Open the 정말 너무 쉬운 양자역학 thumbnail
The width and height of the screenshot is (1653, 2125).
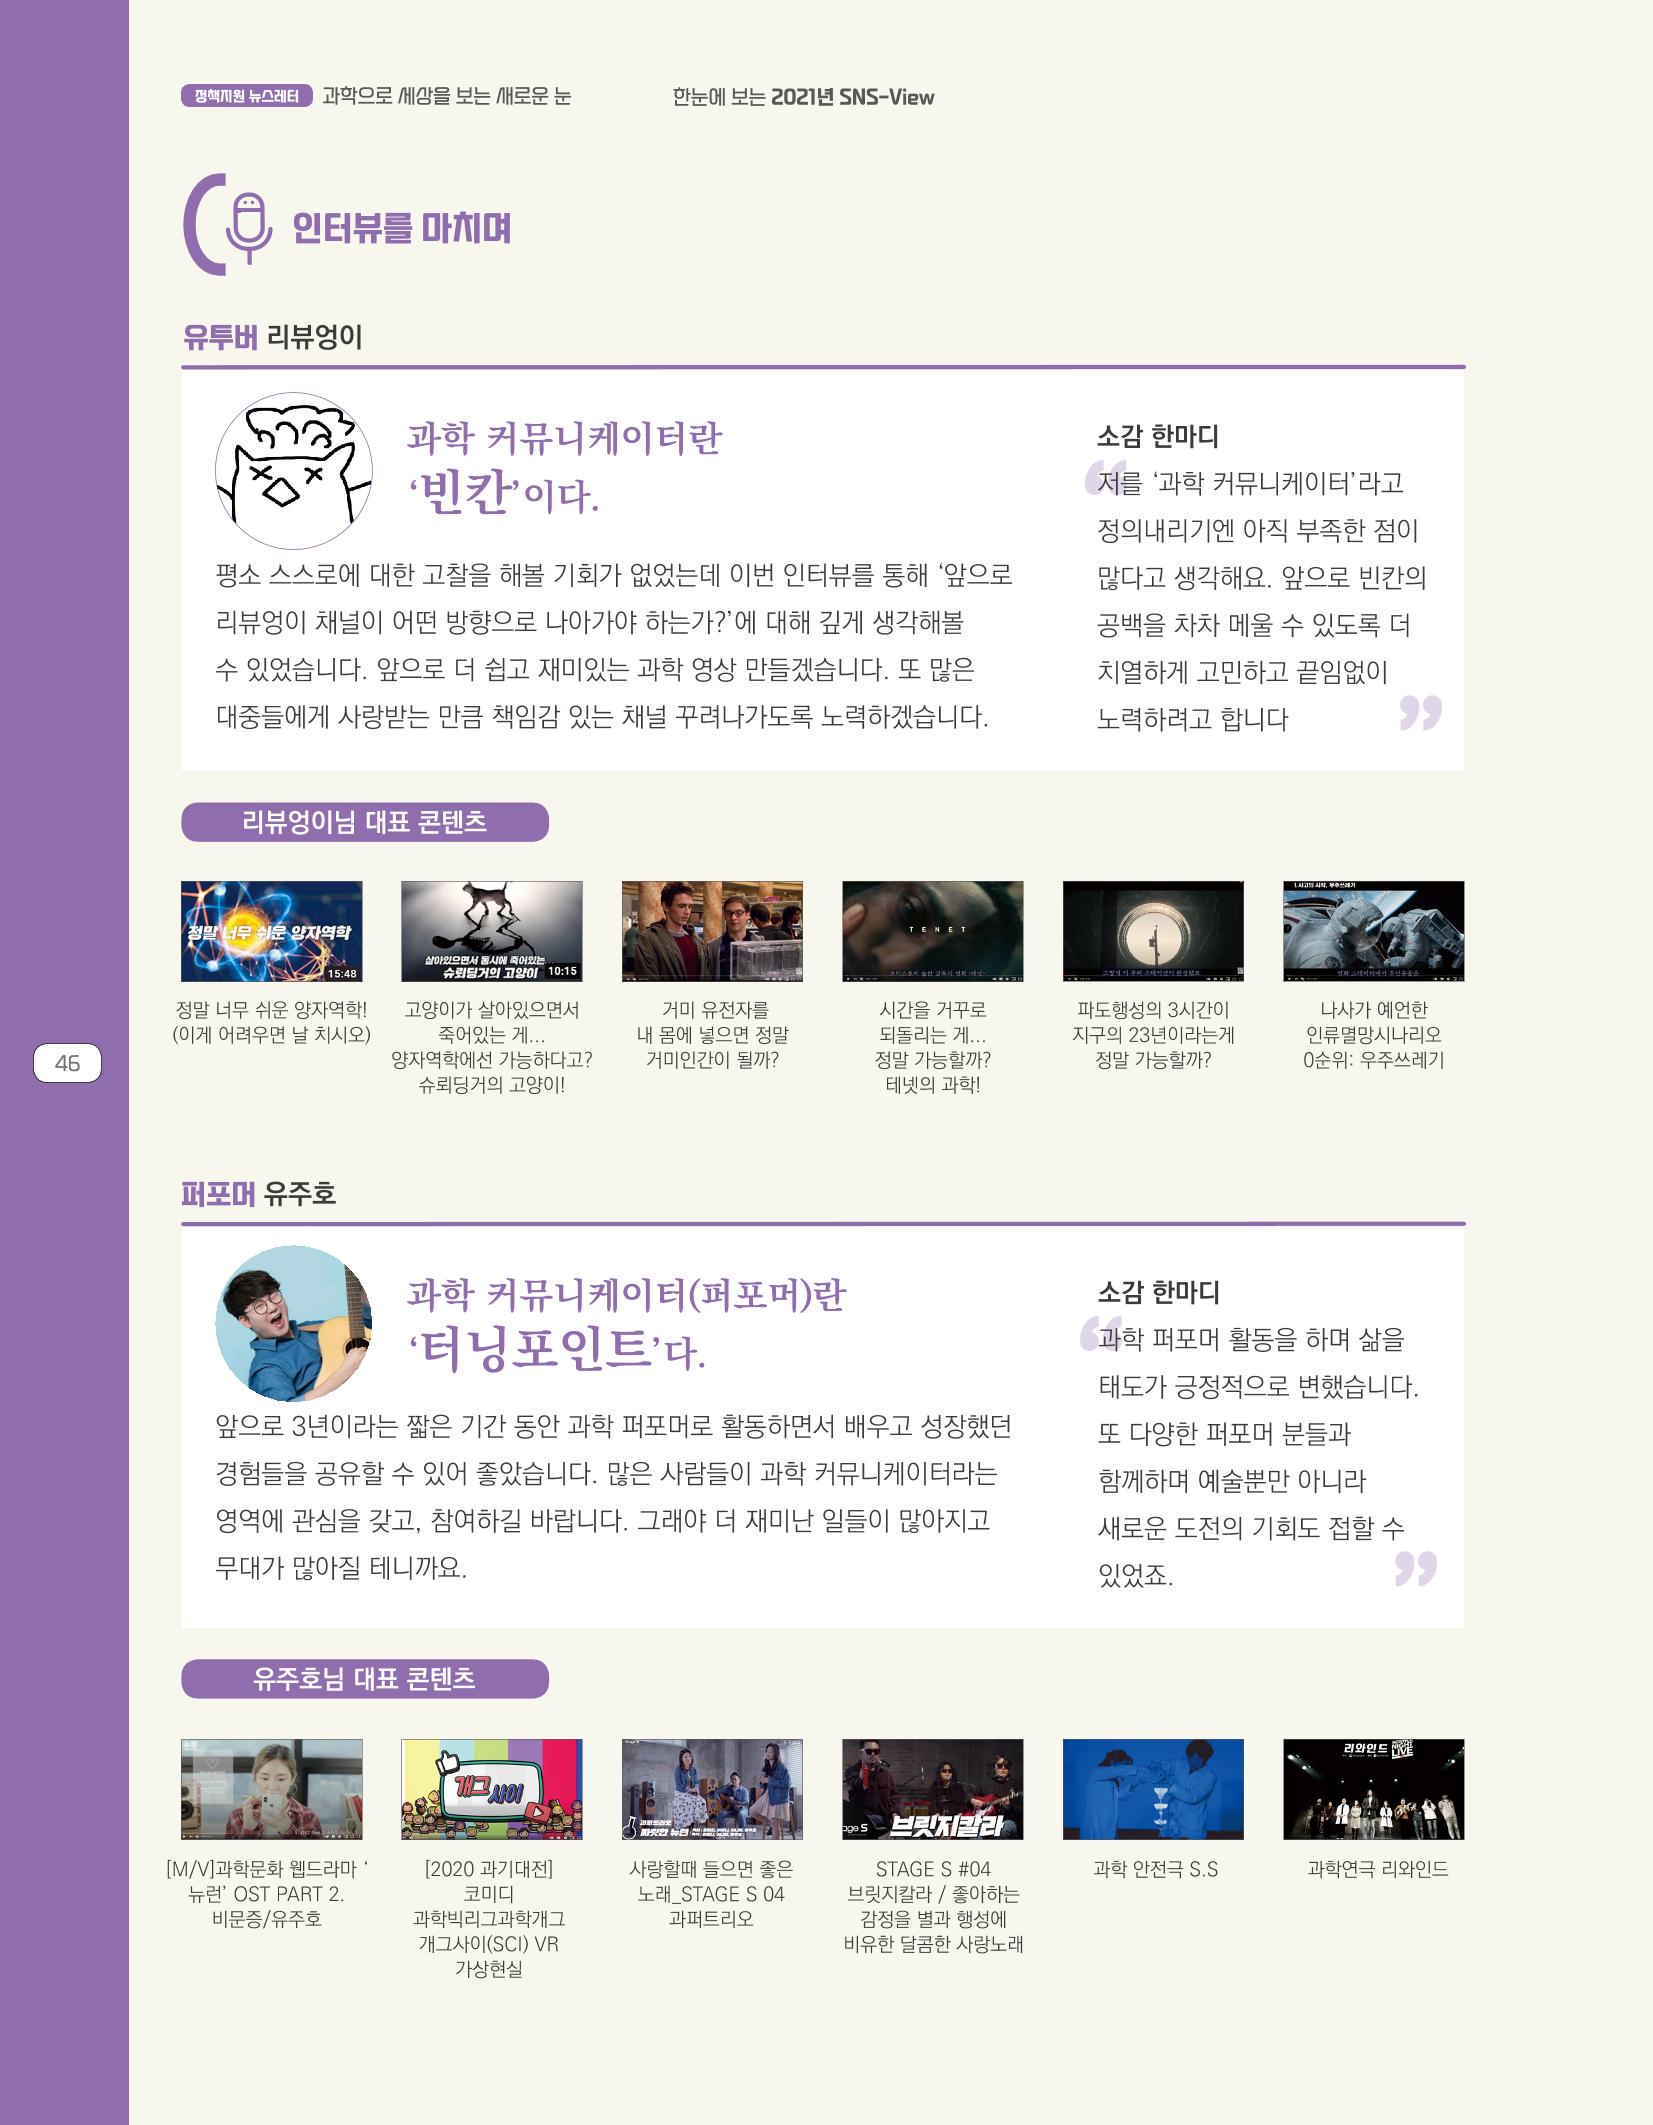(x=272, y=931)
